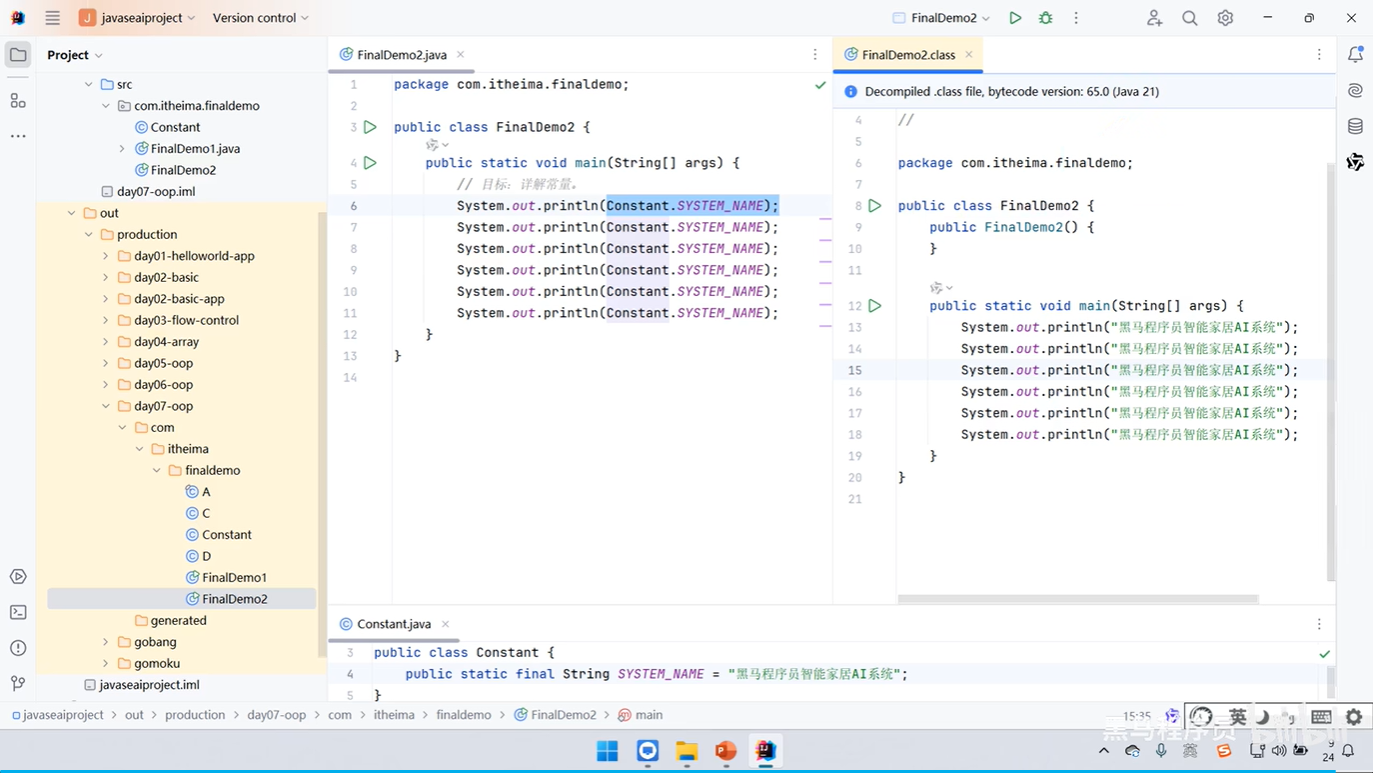
Task: Open IDE Settings via the gear icon
Action: point(1225,17)
